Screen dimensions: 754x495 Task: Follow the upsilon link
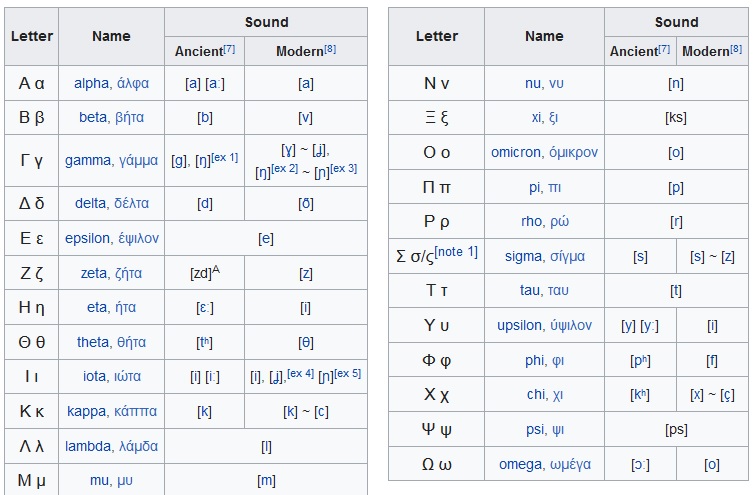tap(519, 325)
